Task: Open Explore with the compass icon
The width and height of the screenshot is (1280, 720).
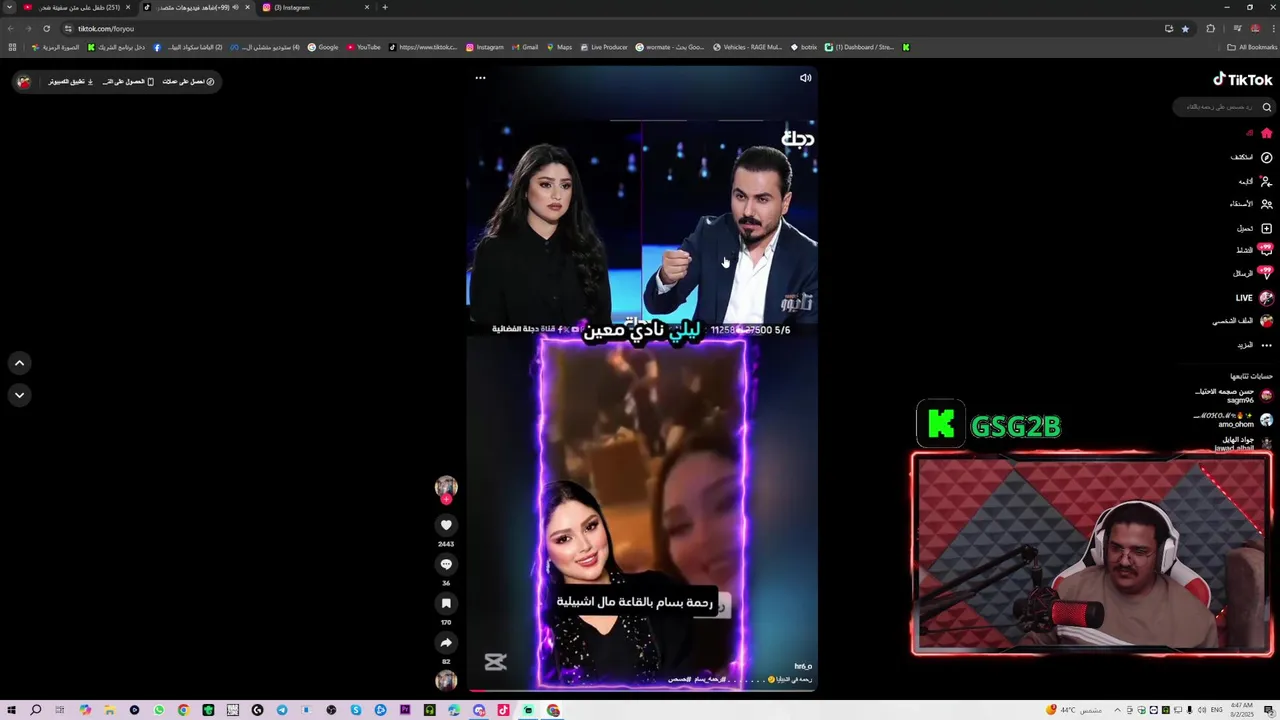Action: [1266, 157]
